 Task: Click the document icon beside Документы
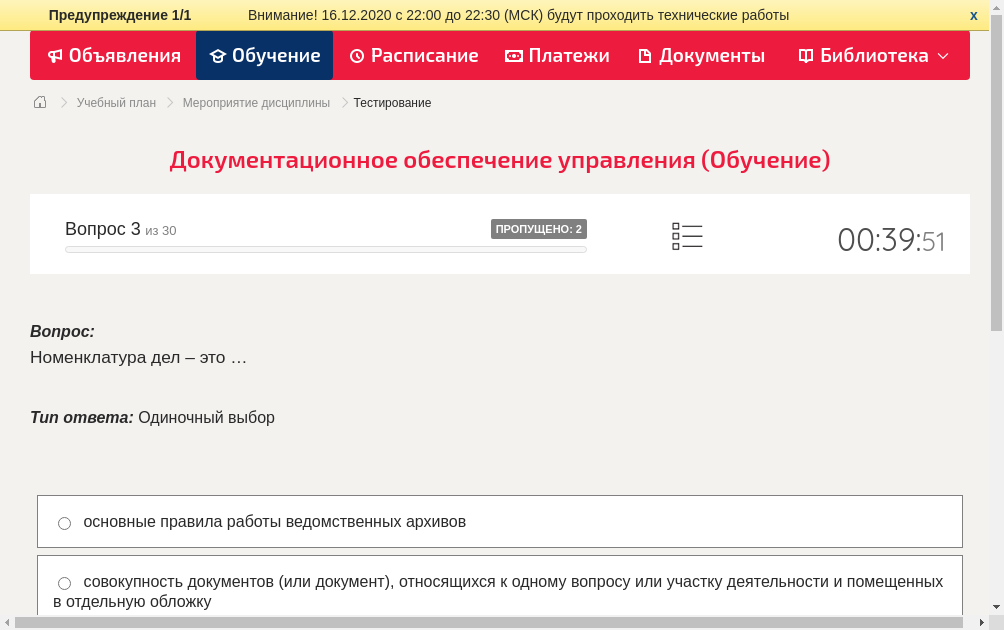644,55
